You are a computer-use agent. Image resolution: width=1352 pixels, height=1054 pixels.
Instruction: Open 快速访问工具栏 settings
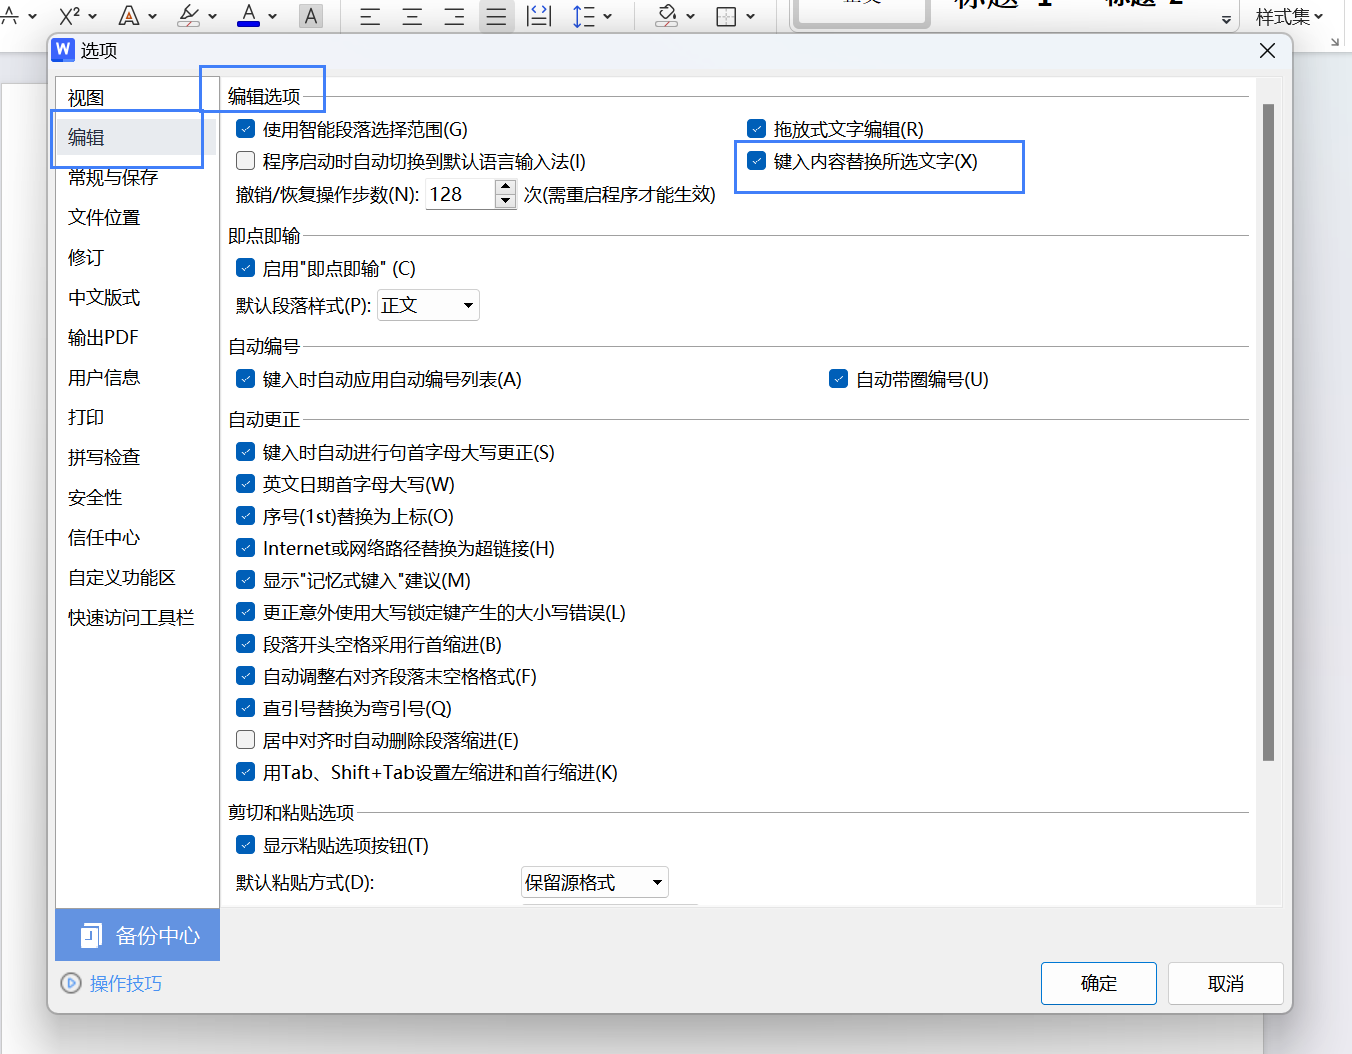(x=131, y=617)
